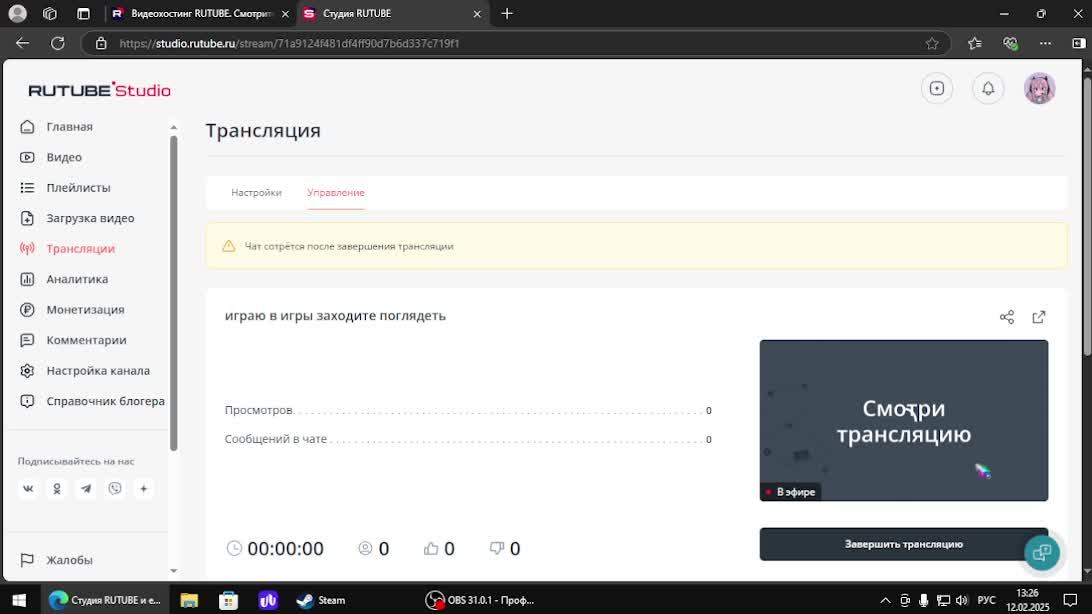Viewport: 1092px width, 614px height.
Task: Open Загрузка видео page
Action: [x=90, y=219]
